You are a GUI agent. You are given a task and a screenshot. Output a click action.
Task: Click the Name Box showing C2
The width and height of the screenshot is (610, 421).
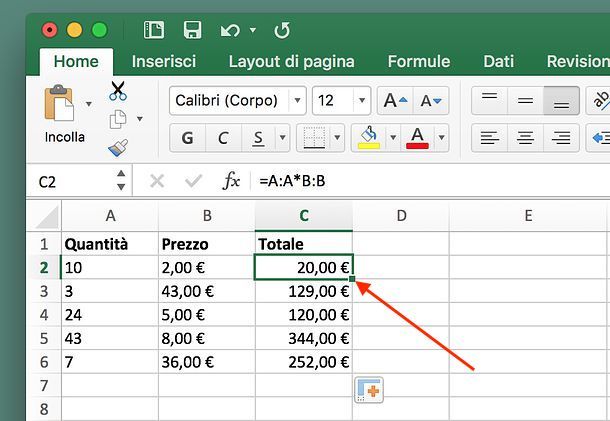pyautogui.click(x=72, y=181)
